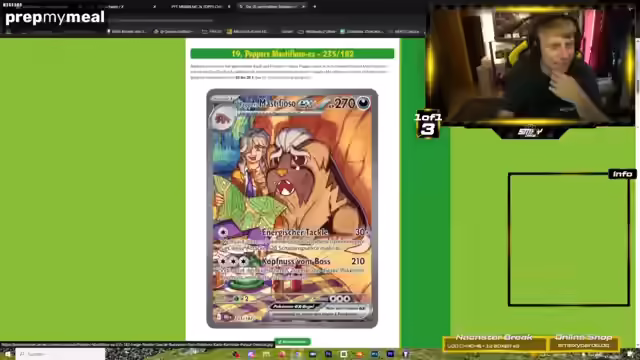640x360 pixels.
Task: Open the white square outline taskbar icon
Action: [344, 354]
